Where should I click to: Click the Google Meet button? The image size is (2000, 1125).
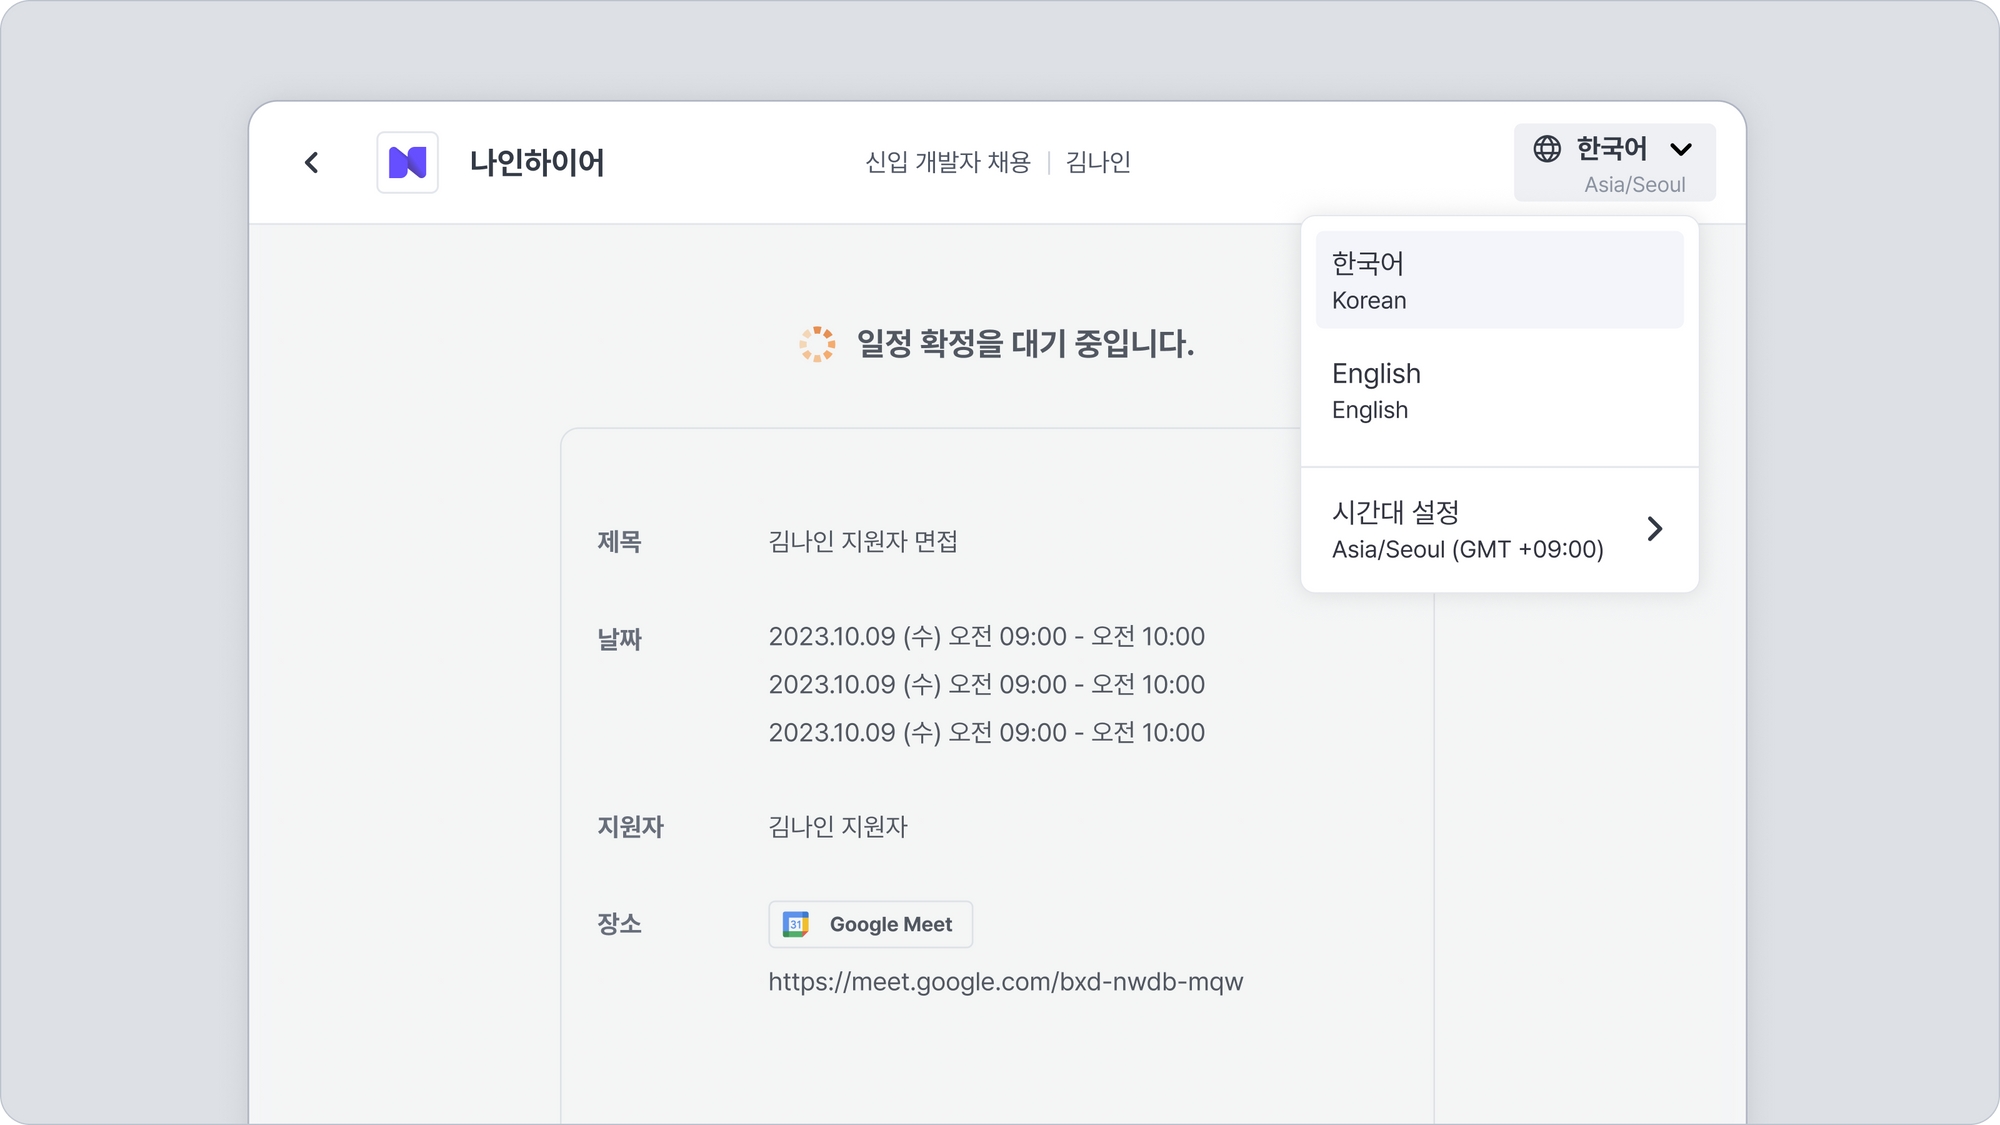[x=870, y=925]
